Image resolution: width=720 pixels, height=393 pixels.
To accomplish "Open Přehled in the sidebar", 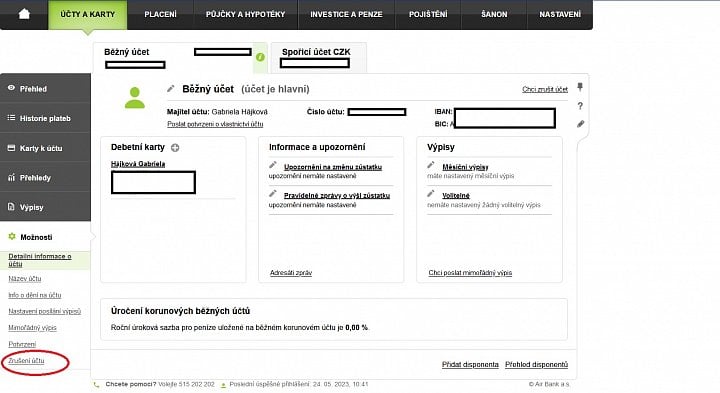I will tap(45, 88).
